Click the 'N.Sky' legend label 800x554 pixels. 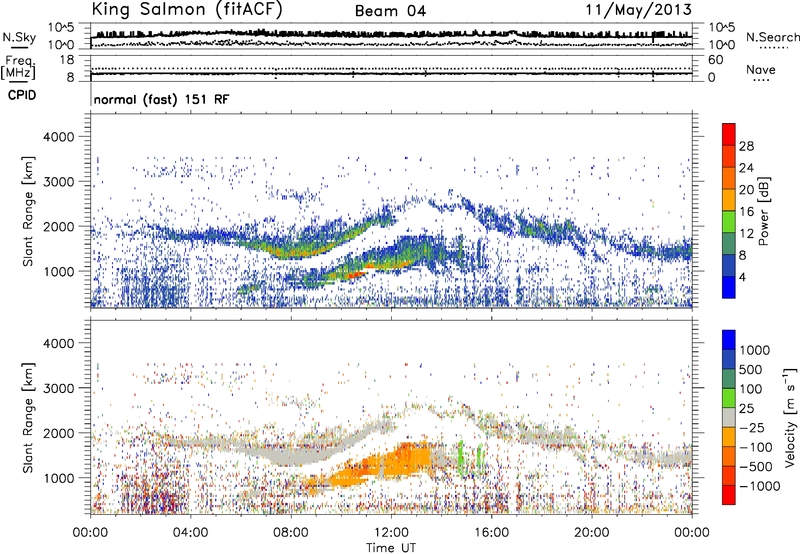pyautogui.click(x=19, y=37)
